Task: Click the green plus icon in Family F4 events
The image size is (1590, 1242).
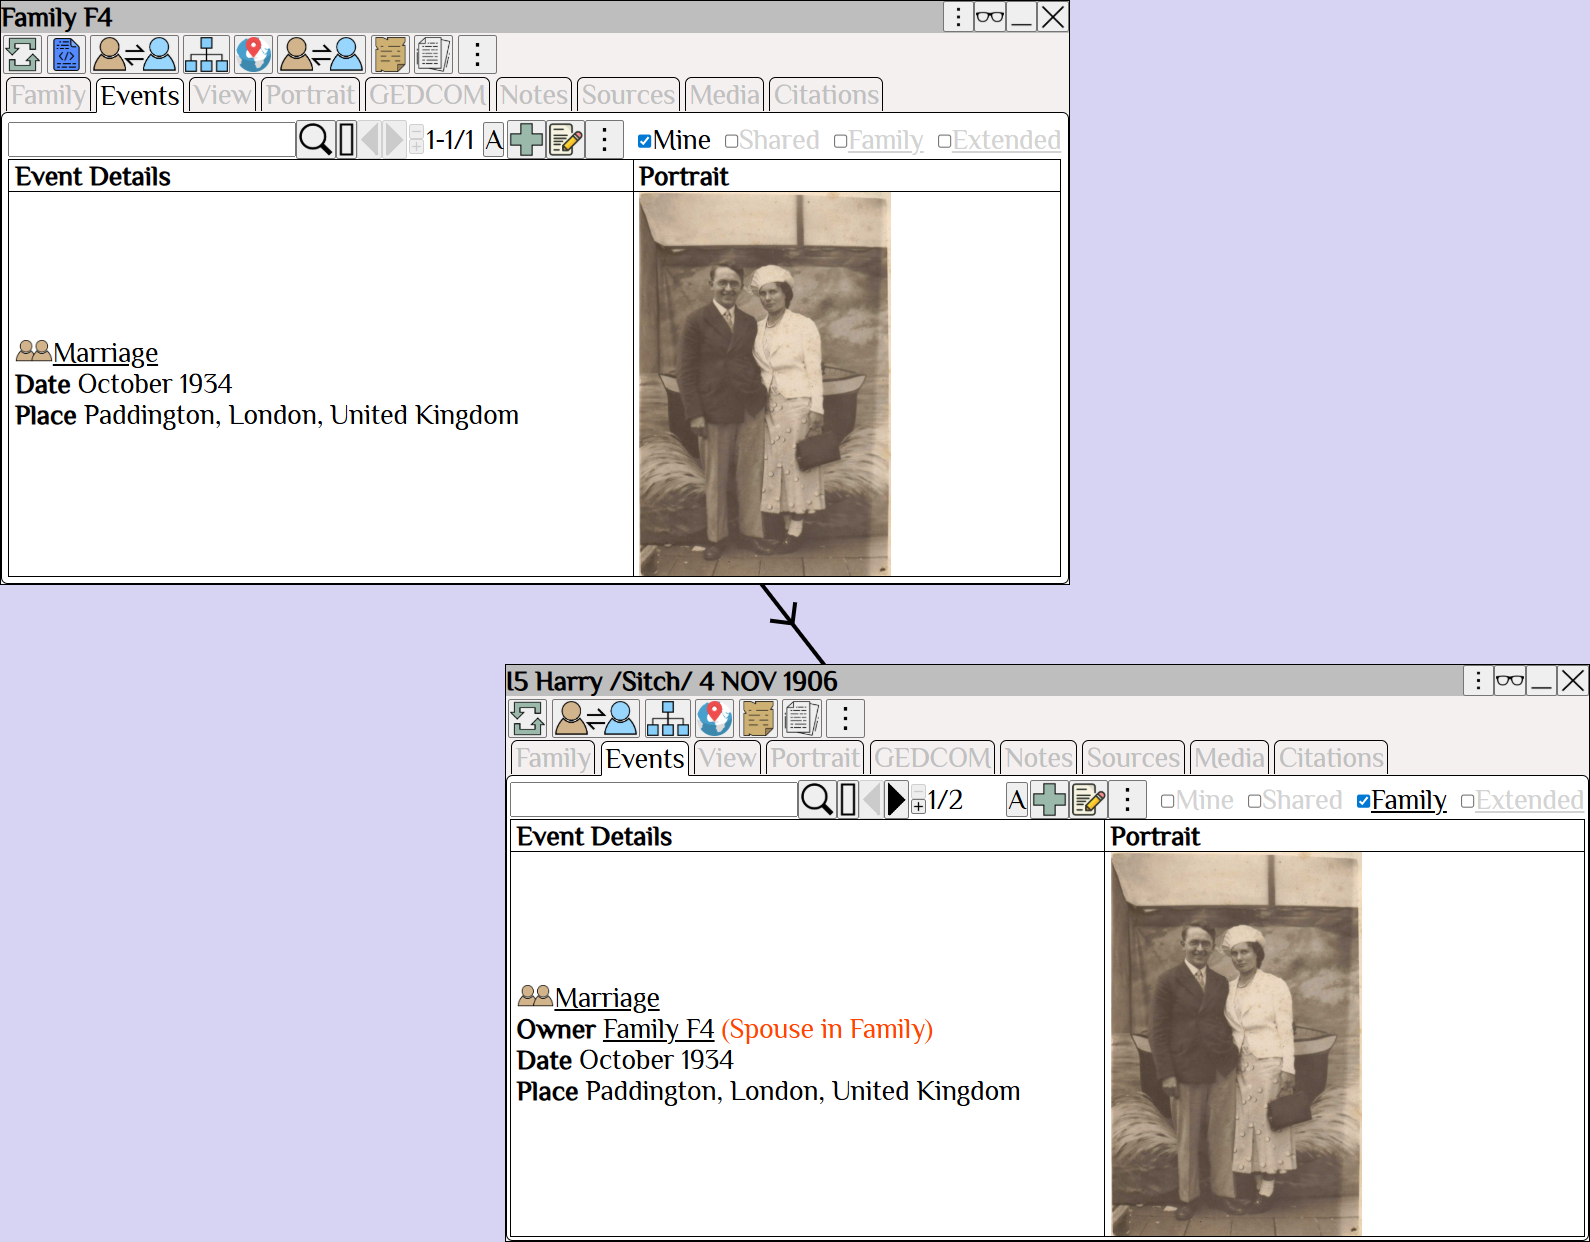Action: point(526,140)
